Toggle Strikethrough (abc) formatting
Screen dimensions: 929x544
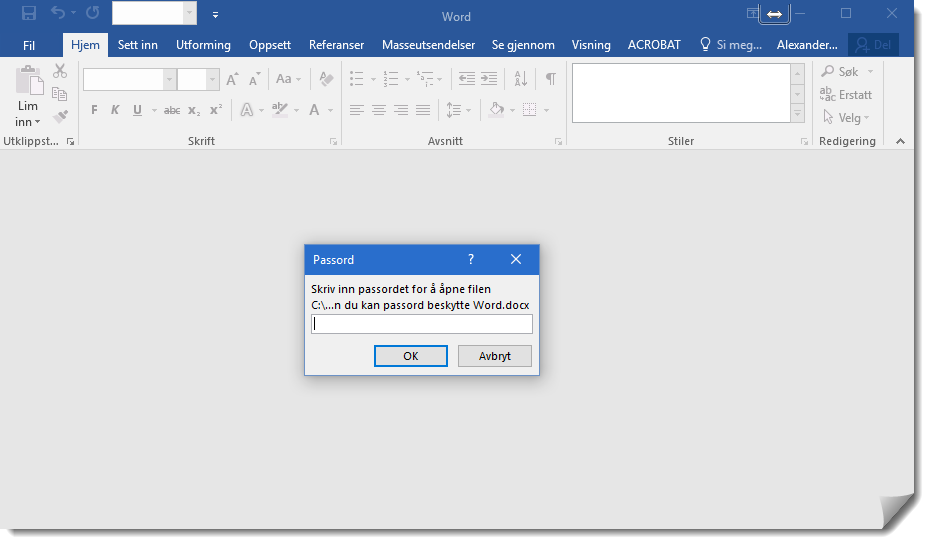171,110
